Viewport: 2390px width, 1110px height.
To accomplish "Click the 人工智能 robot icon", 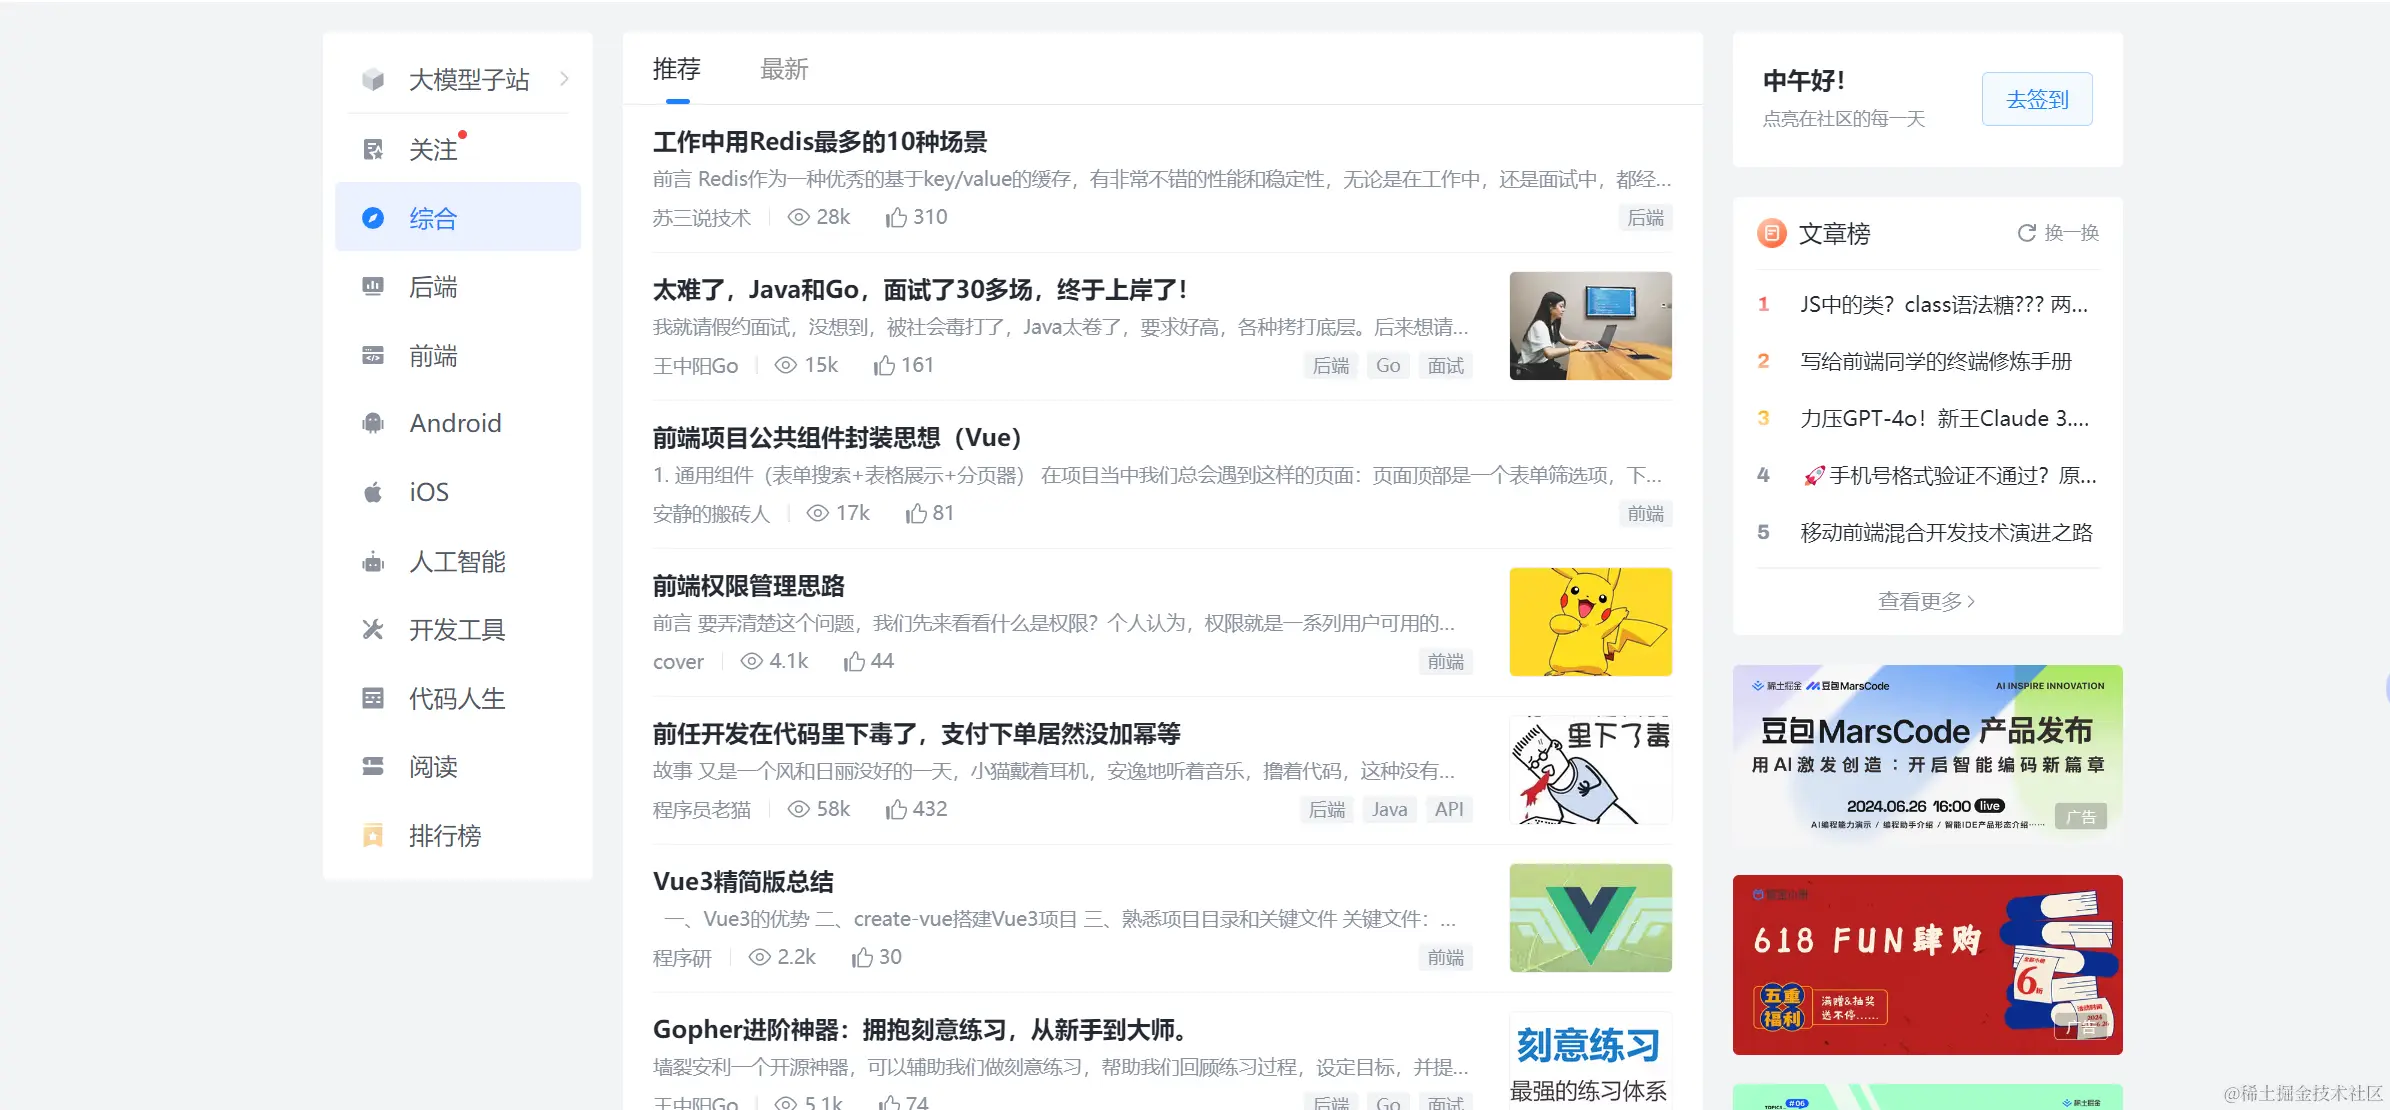I will pos(373,562).
